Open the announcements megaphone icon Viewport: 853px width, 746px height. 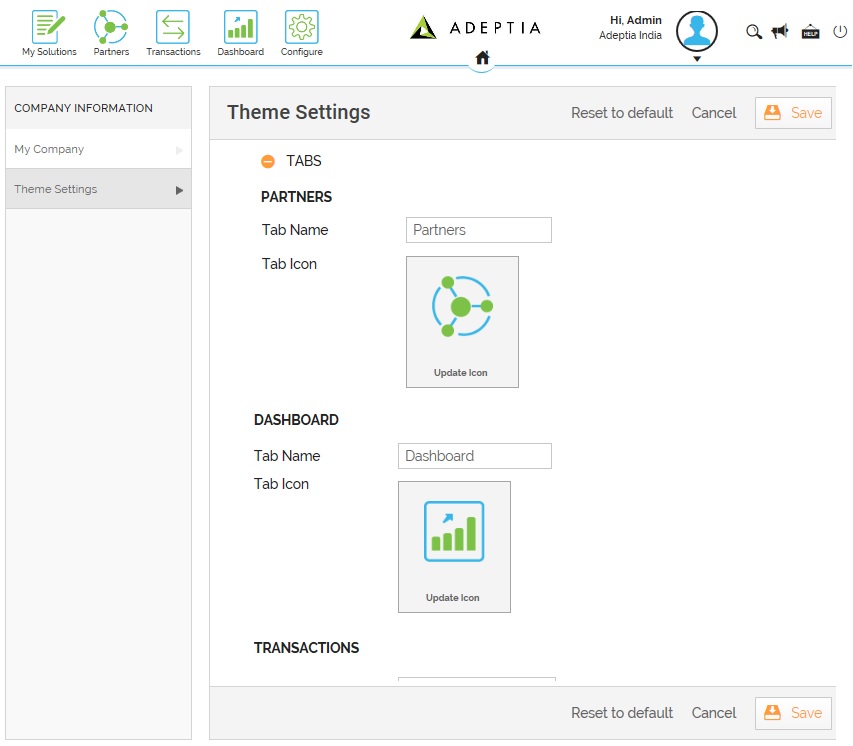(x=780, y=32)
